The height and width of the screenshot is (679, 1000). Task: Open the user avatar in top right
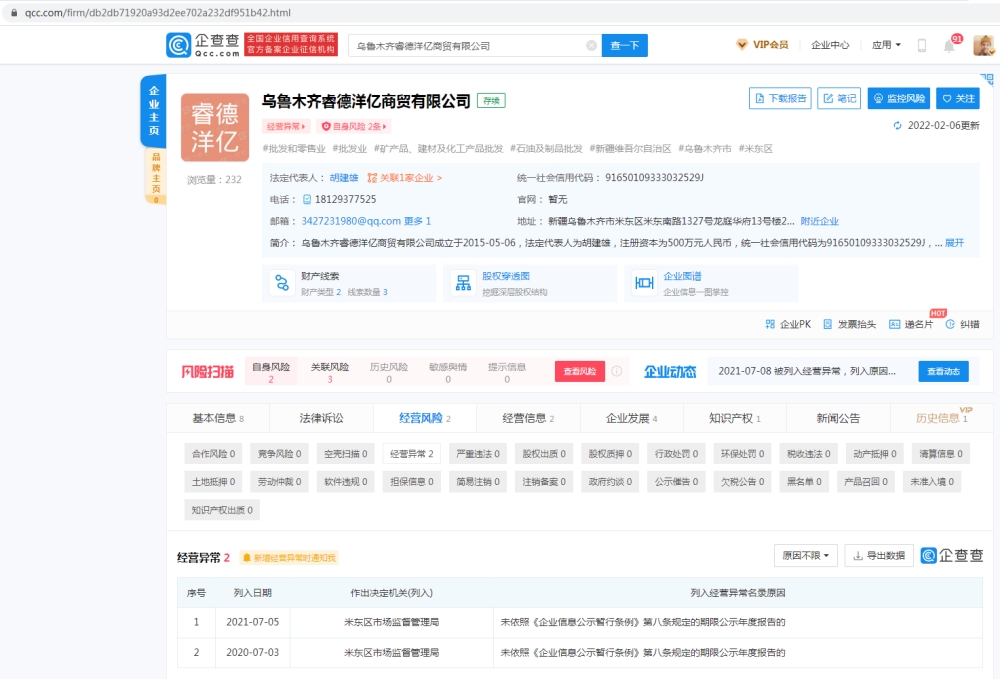[x=983, y=45]
